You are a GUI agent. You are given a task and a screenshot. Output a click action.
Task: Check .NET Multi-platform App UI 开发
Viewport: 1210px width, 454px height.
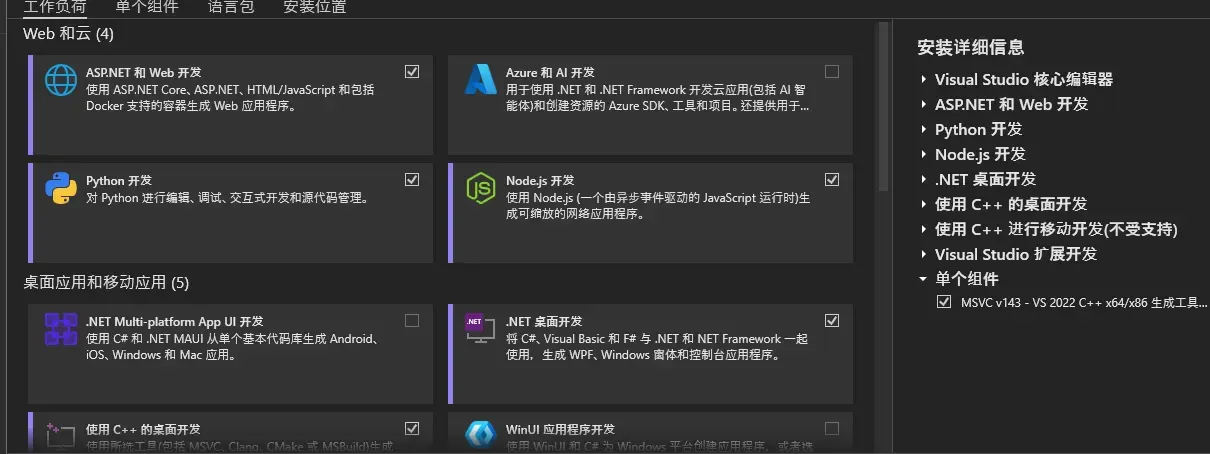pos(412,321)
